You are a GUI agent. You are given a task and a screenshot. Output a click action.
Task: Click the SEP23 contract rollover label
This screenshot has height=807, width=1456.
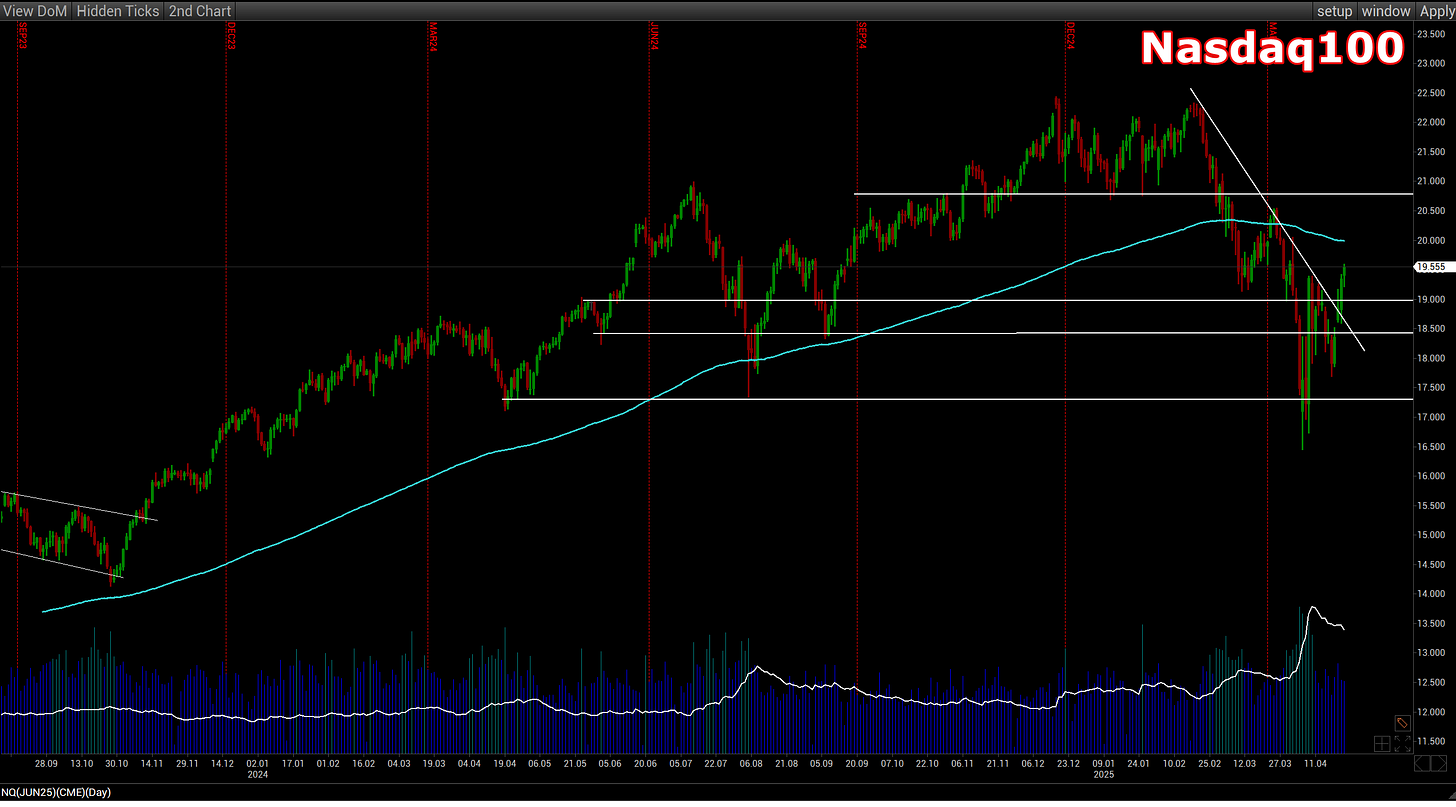tap(23, 35)
